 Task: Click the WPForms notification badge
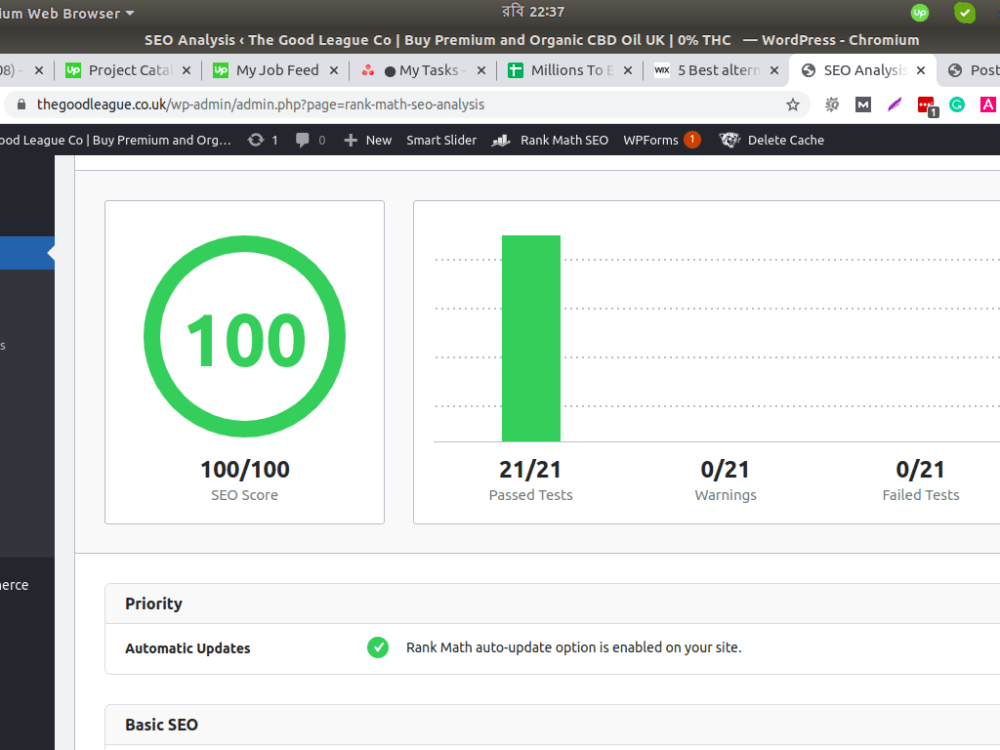coord(692,139)
